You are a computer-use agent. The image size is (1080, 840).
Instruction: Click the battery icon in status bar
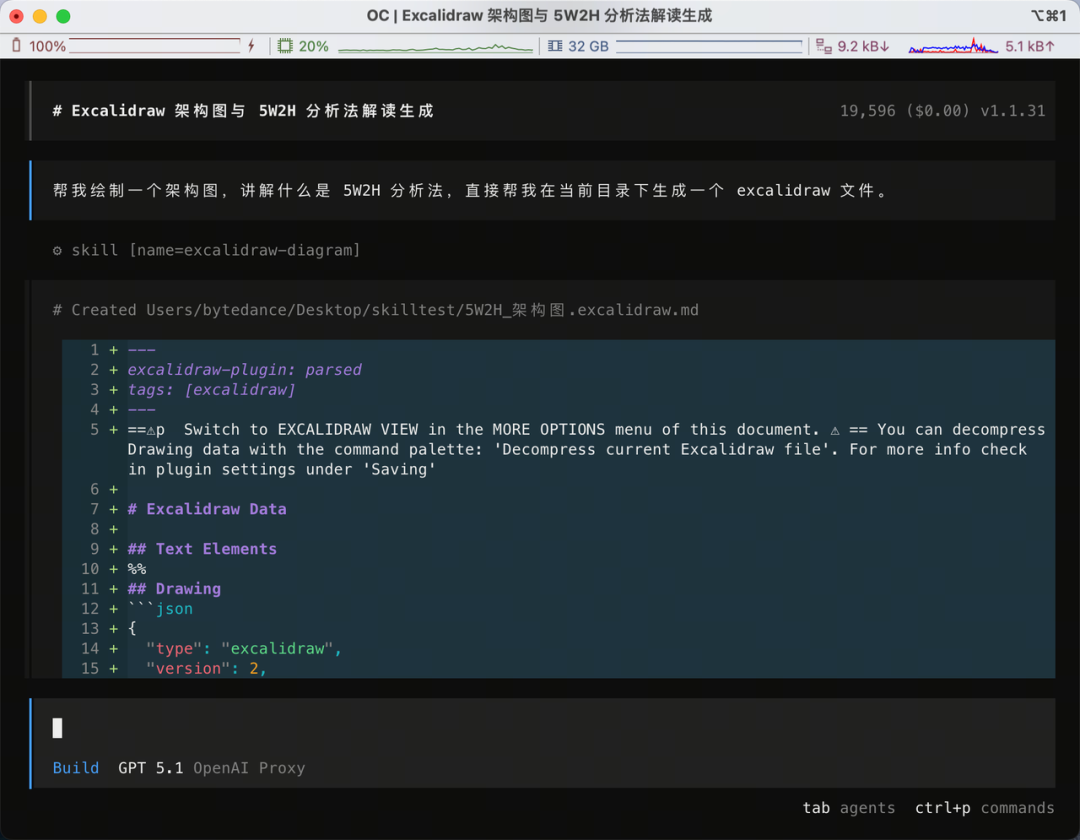click(x=17, y=45)
